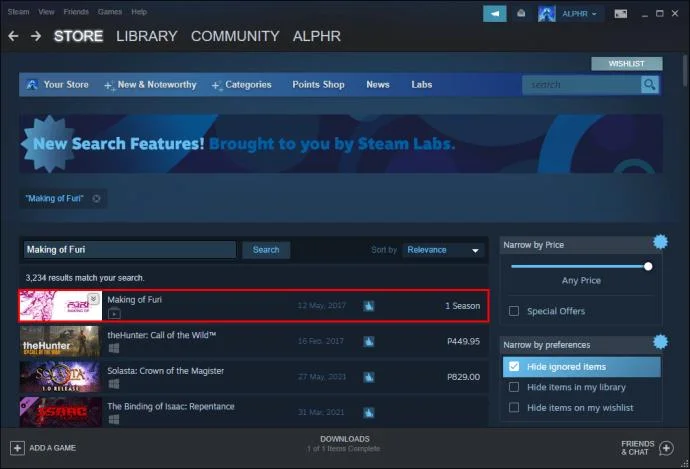Image resolution: width=690 pixels, height=469 pixels.
Task: Click Windows icon under Solasta: Crown of the Magister
Action: tap(114, 384)
